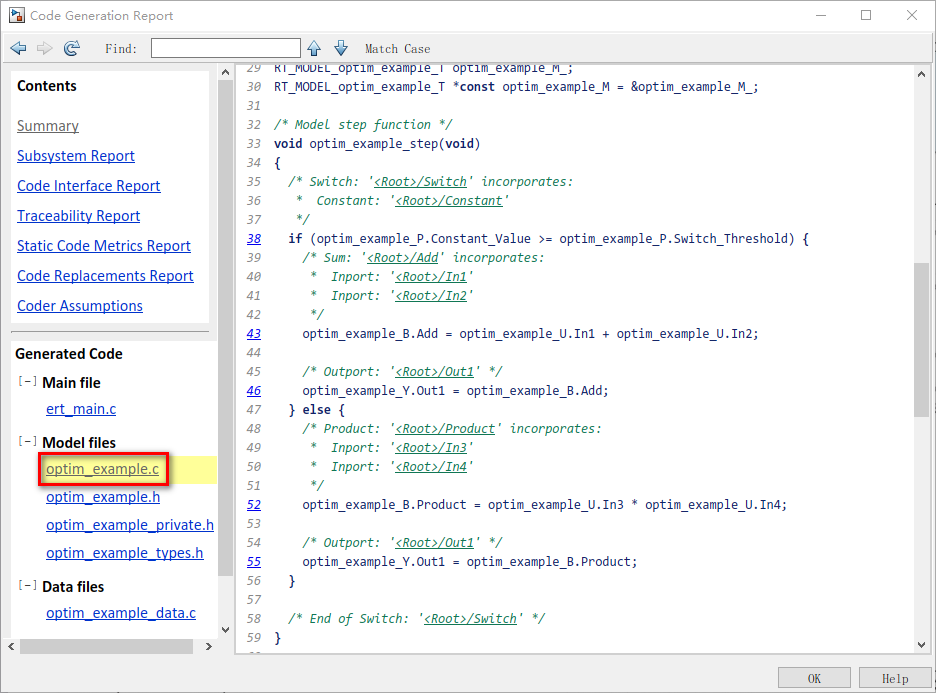Find previous match with up arrow

pos(314,48)
